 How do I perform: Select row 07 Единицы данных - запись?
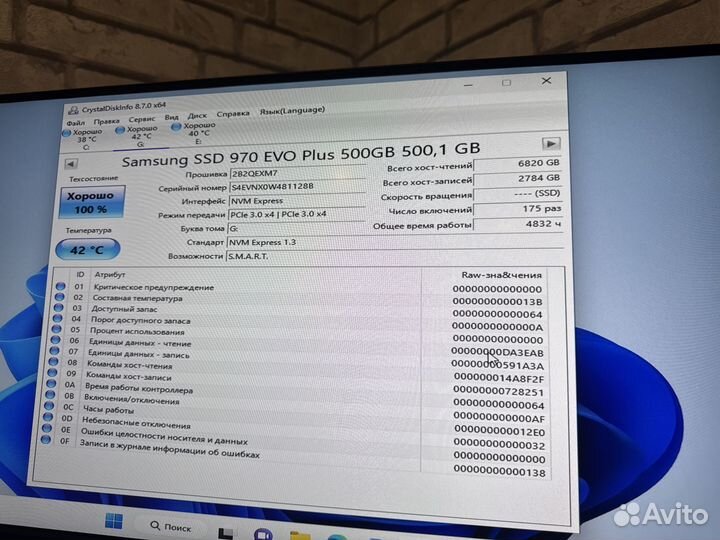298,357
